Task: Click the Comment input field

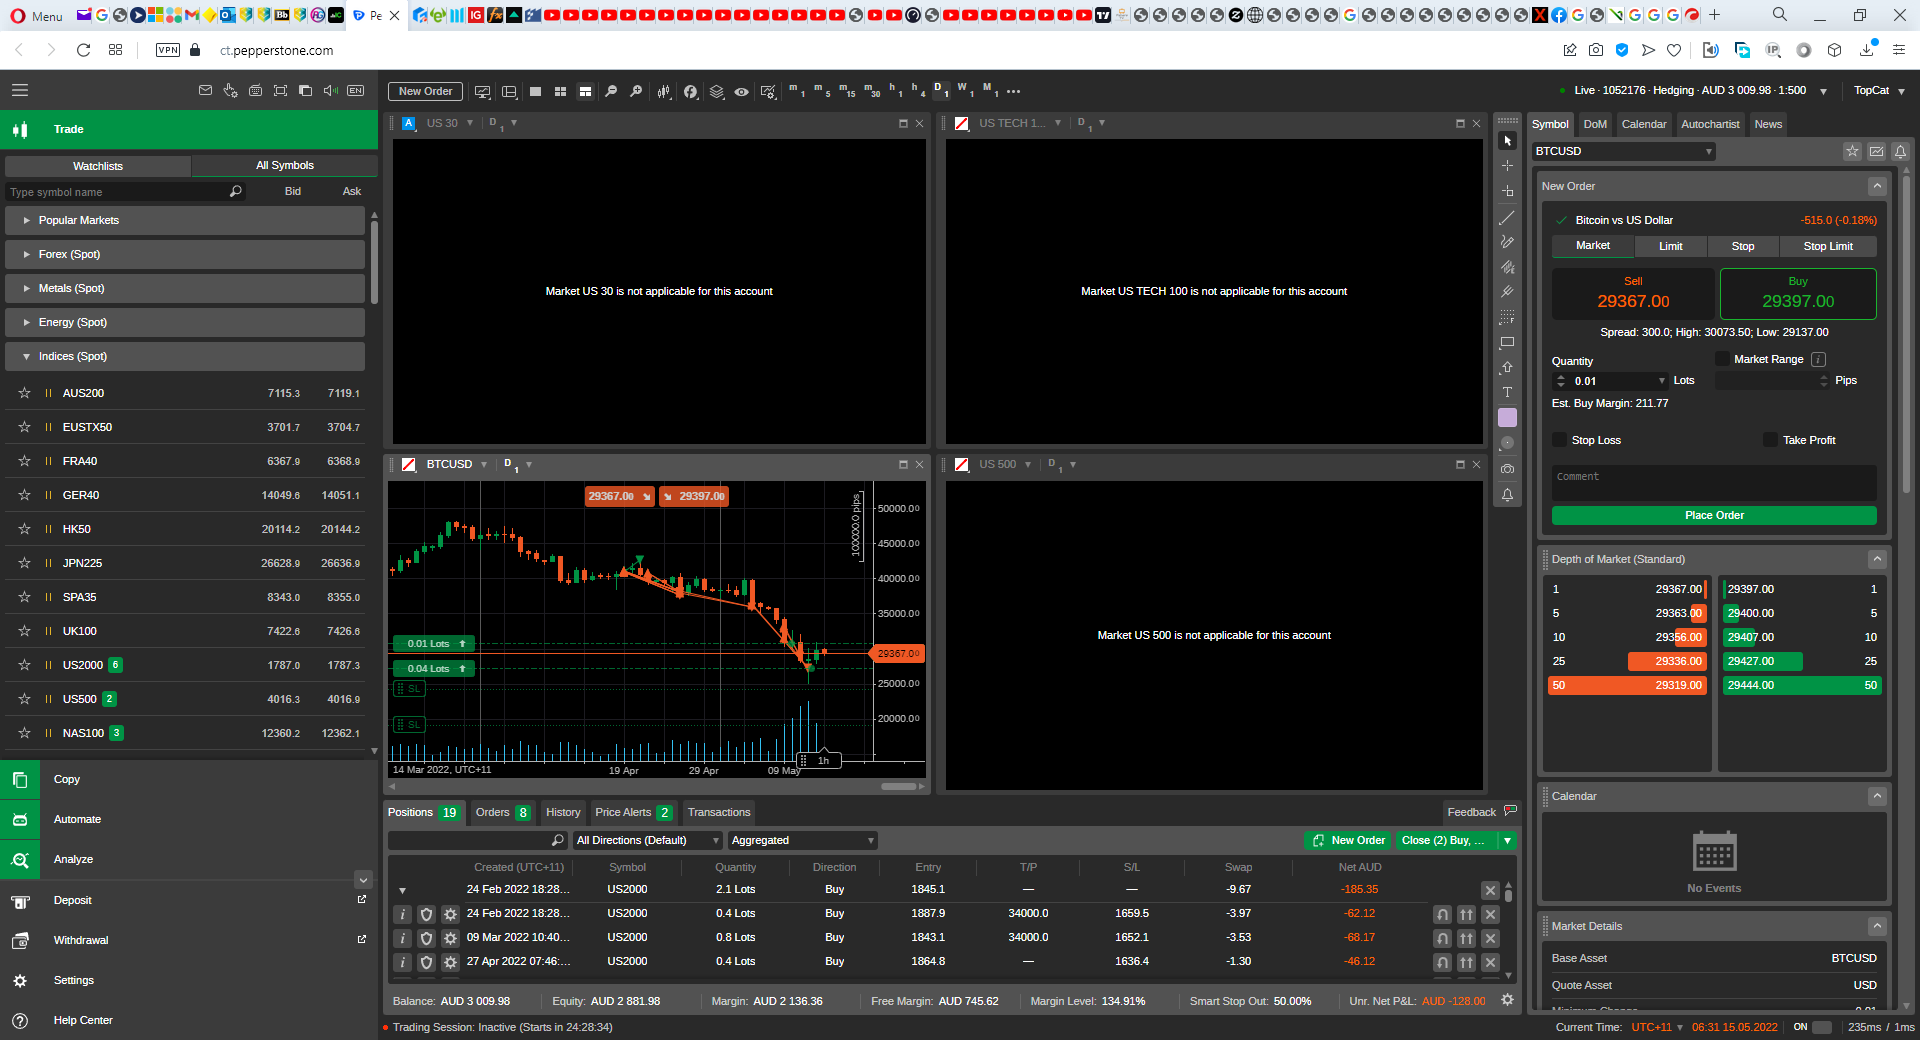Action: point(1714,483)
